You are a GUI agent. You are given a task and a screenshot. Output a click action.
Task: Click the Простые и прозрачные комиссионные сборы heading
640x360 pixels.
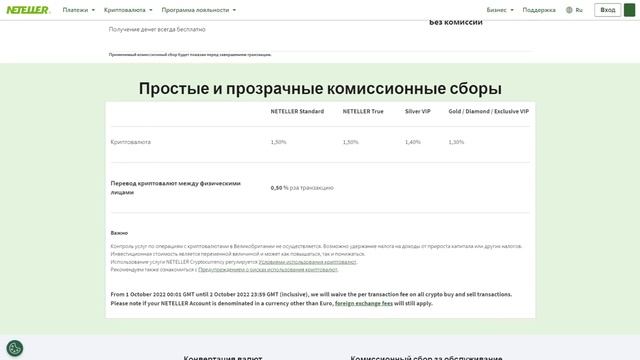(x=320, y=89)
